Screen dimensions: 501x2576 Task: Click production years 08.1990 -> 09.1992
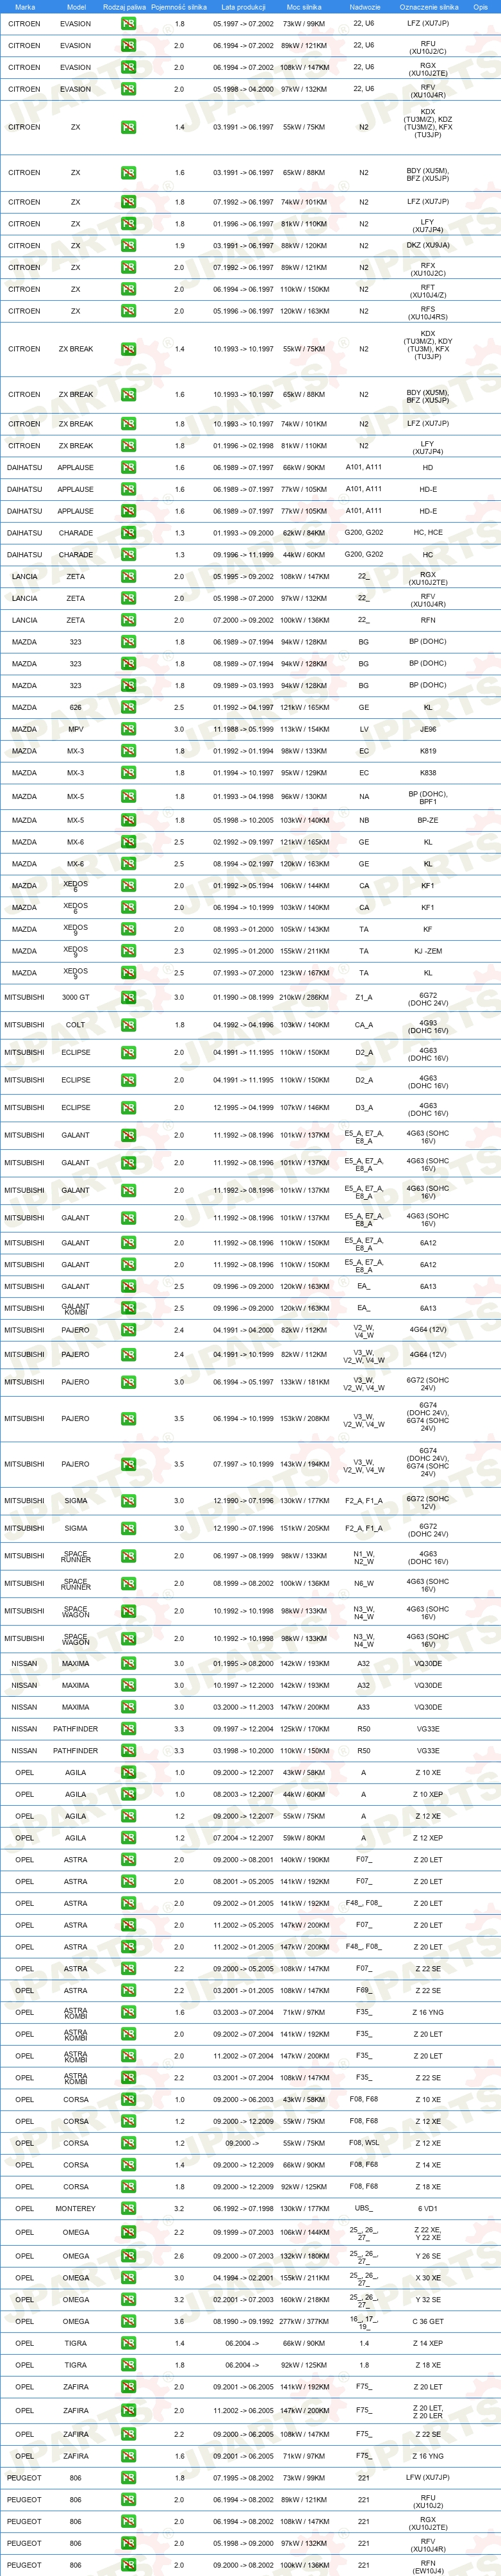click(x=243, y=2322)
